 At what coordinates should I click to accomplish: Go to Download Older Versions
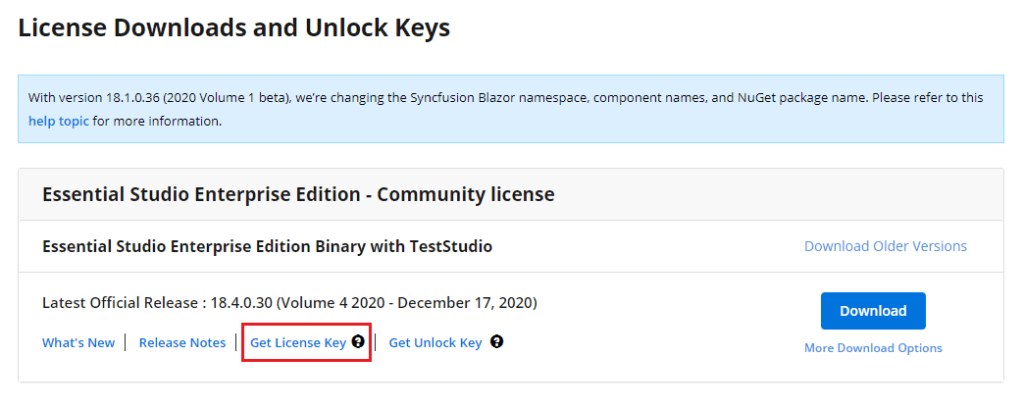pyautogui.click(x=885, y=246)
